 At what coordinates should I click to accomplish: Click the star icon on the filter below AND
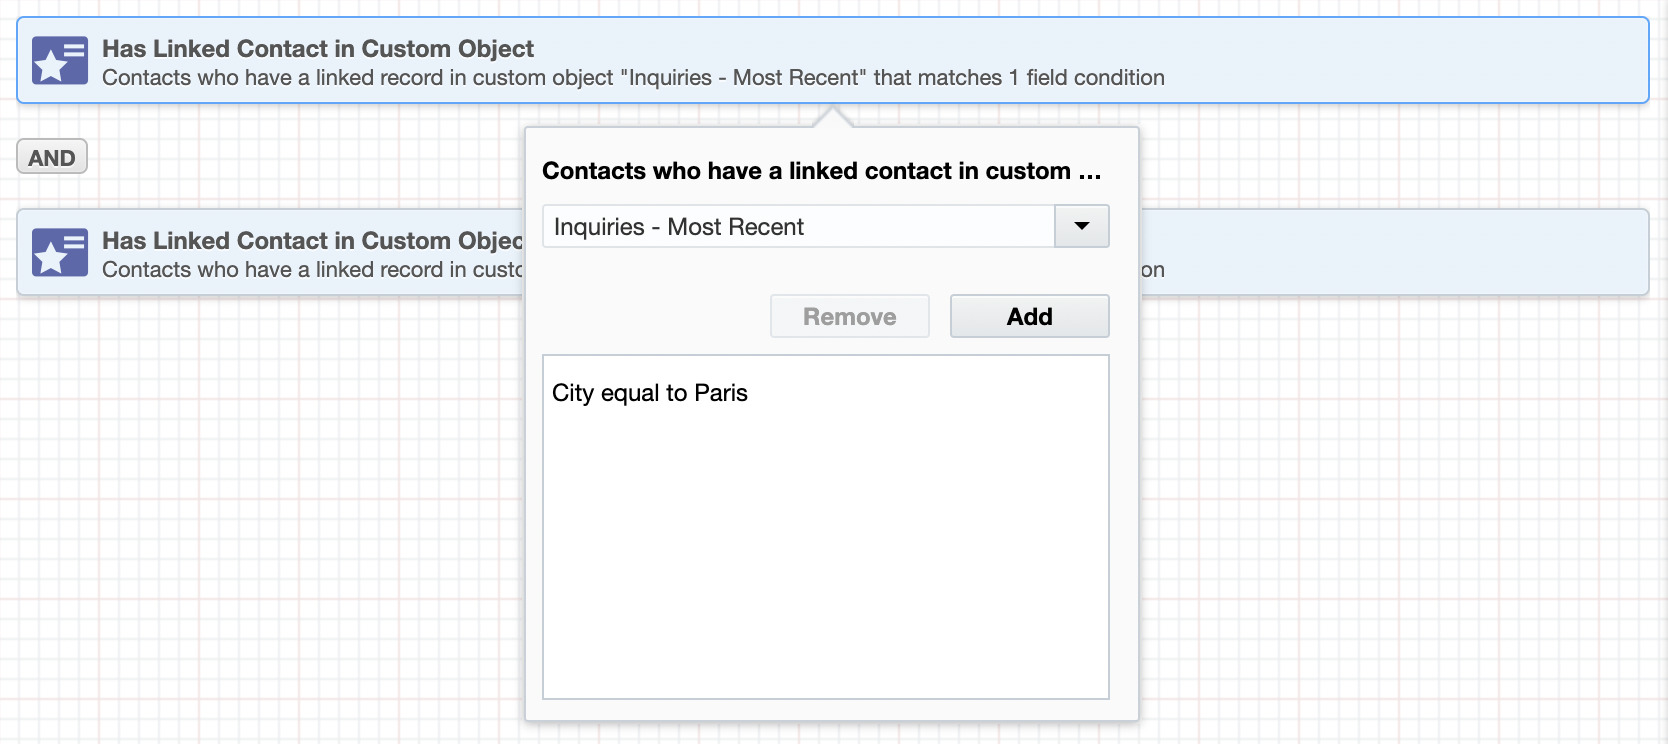pos(59,252)
